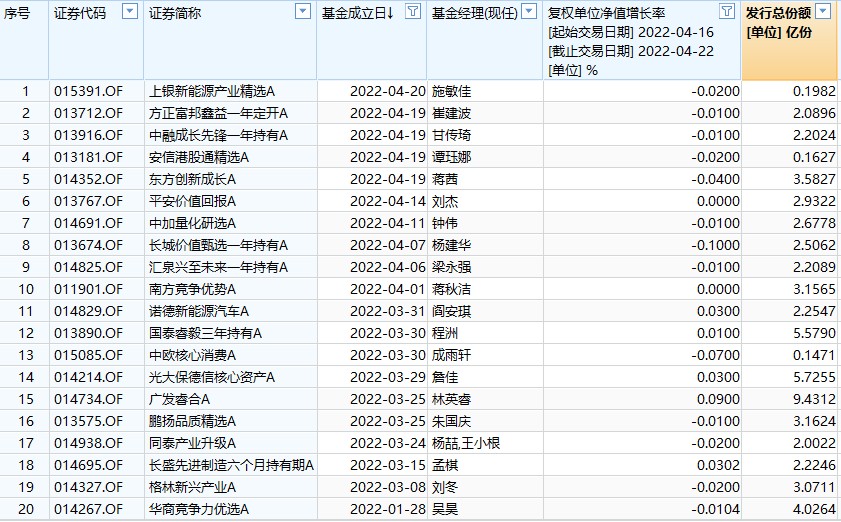Select growth rate -0.0104
The height and width of the screenshot is (522, 841).
click(715, 509)
